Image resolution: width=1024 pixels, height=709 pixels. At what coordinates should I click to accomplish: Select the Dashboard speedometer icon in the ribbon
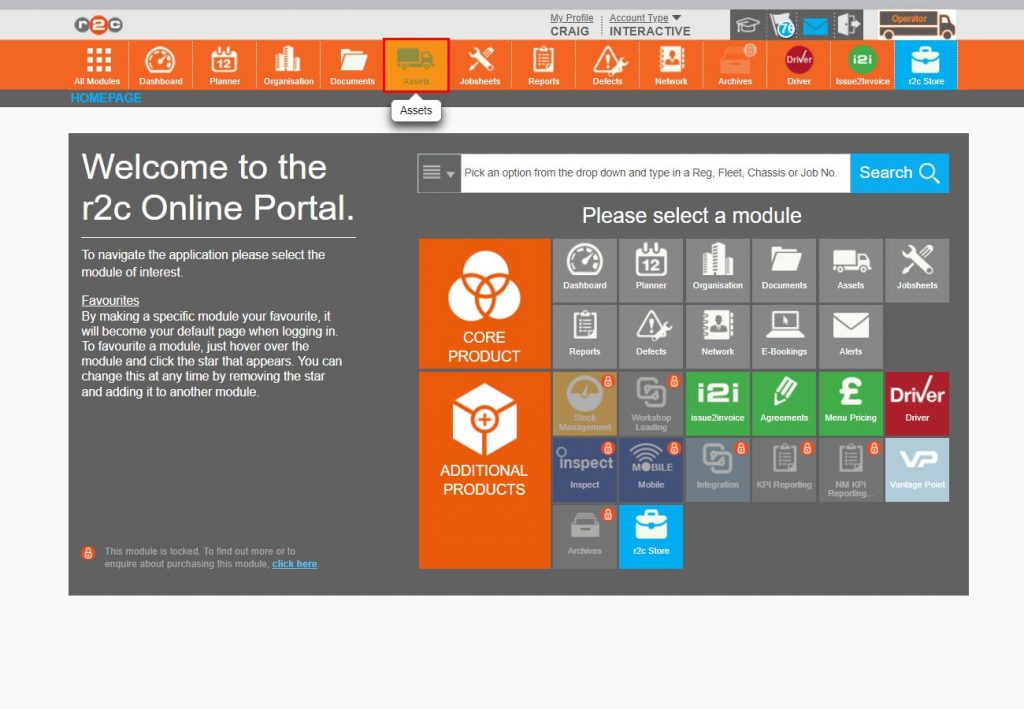click(160, 63)
